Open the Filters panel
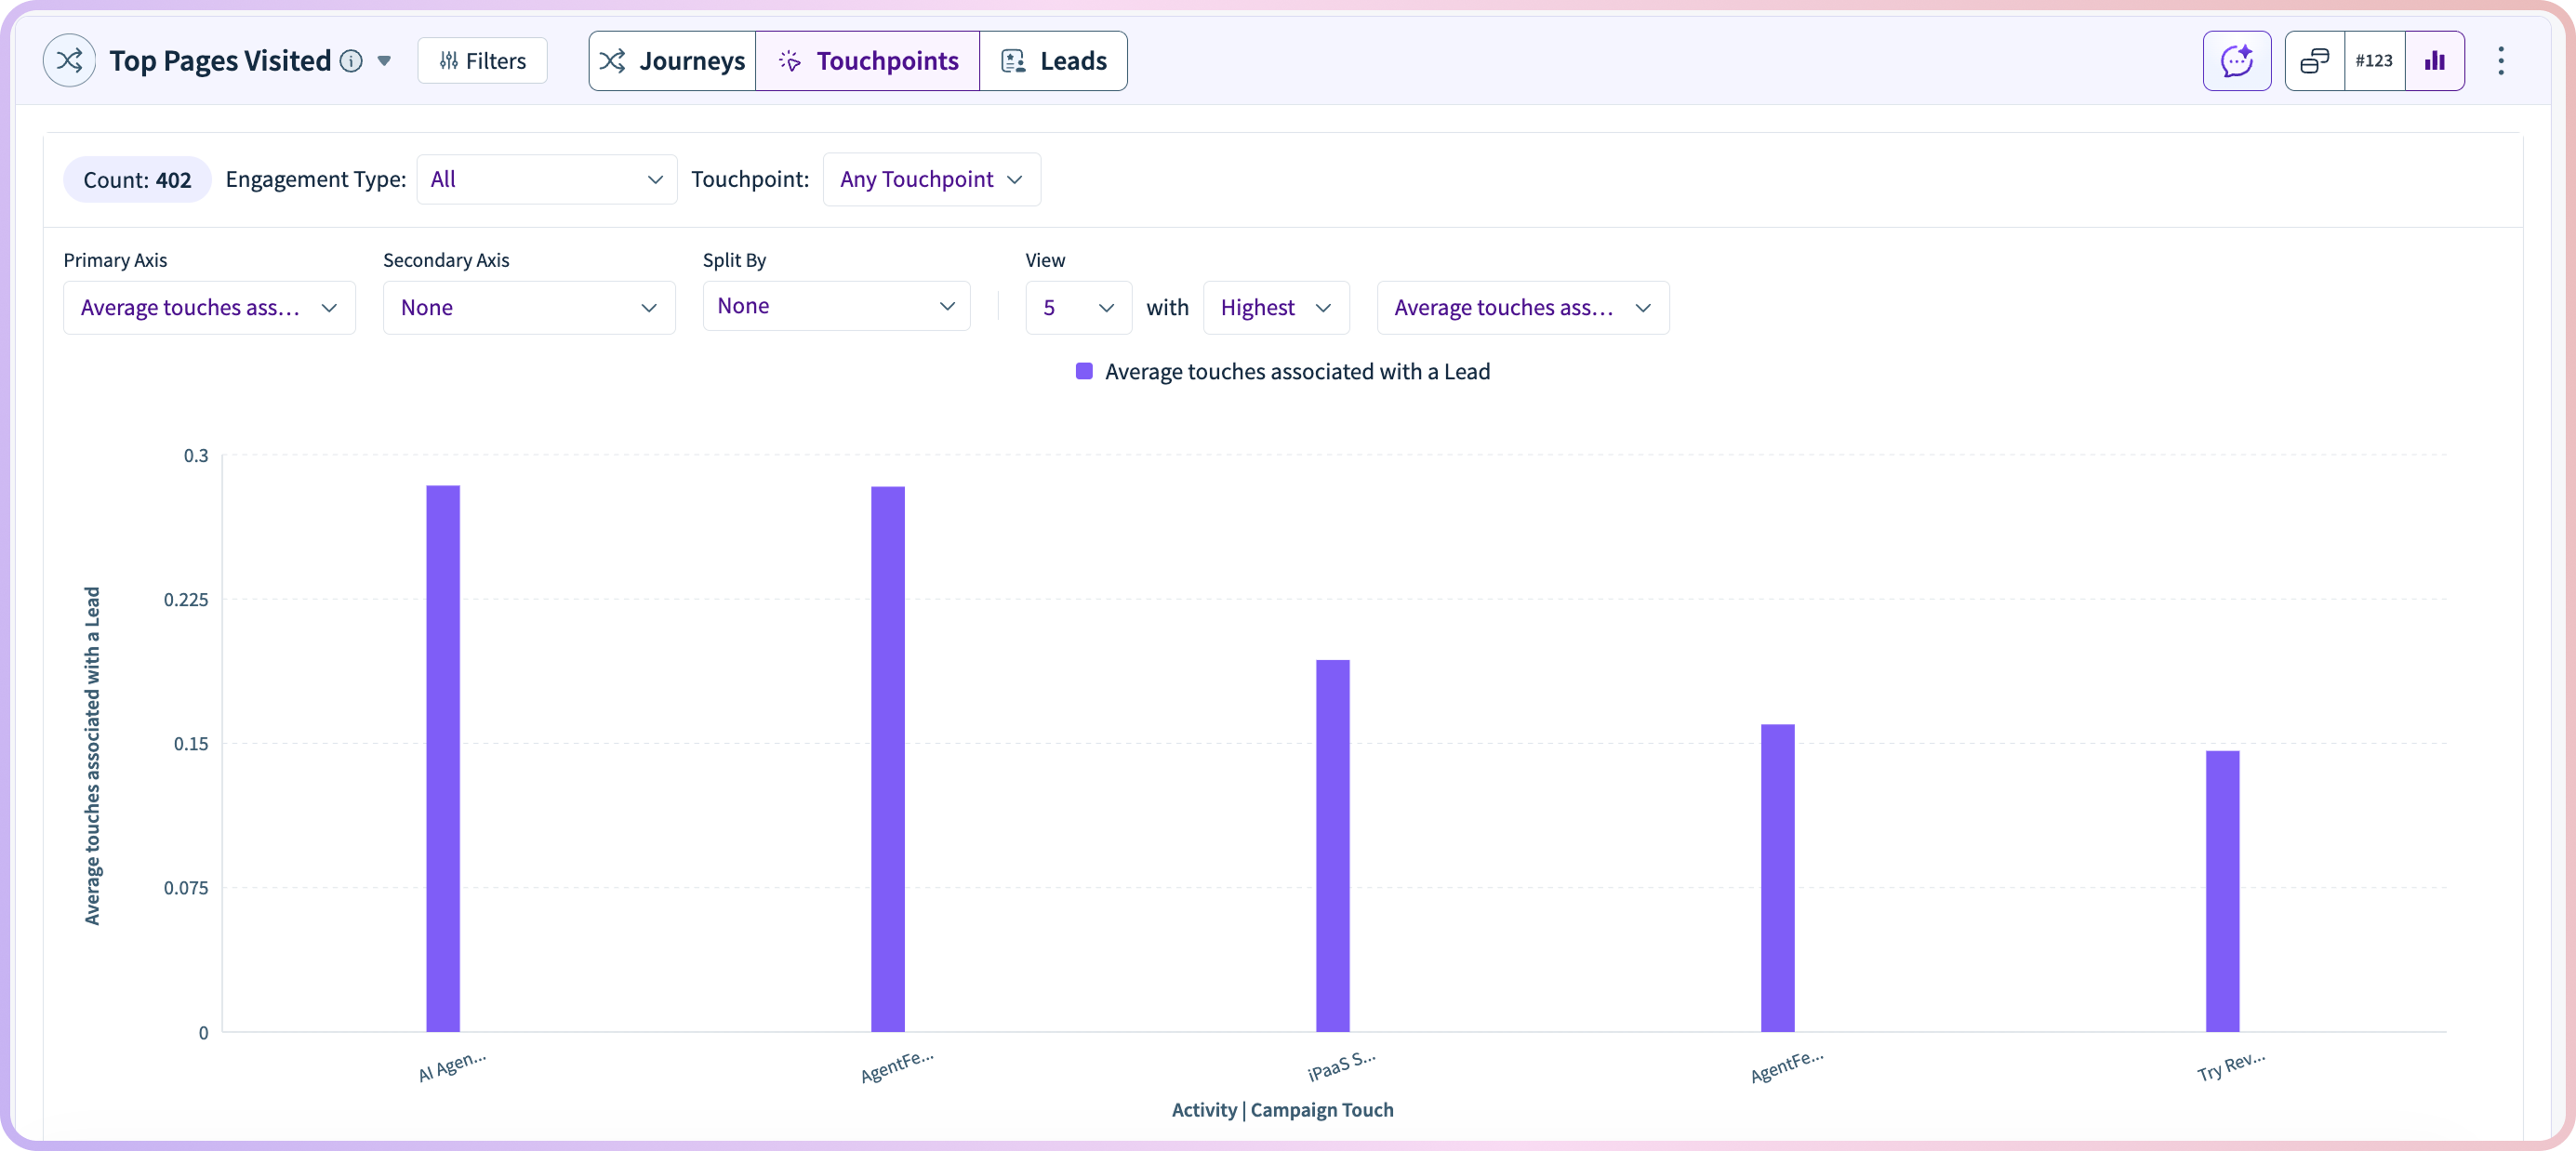Image resolution: width=2576 pixels, height=1151 pixels. [483, 61]
